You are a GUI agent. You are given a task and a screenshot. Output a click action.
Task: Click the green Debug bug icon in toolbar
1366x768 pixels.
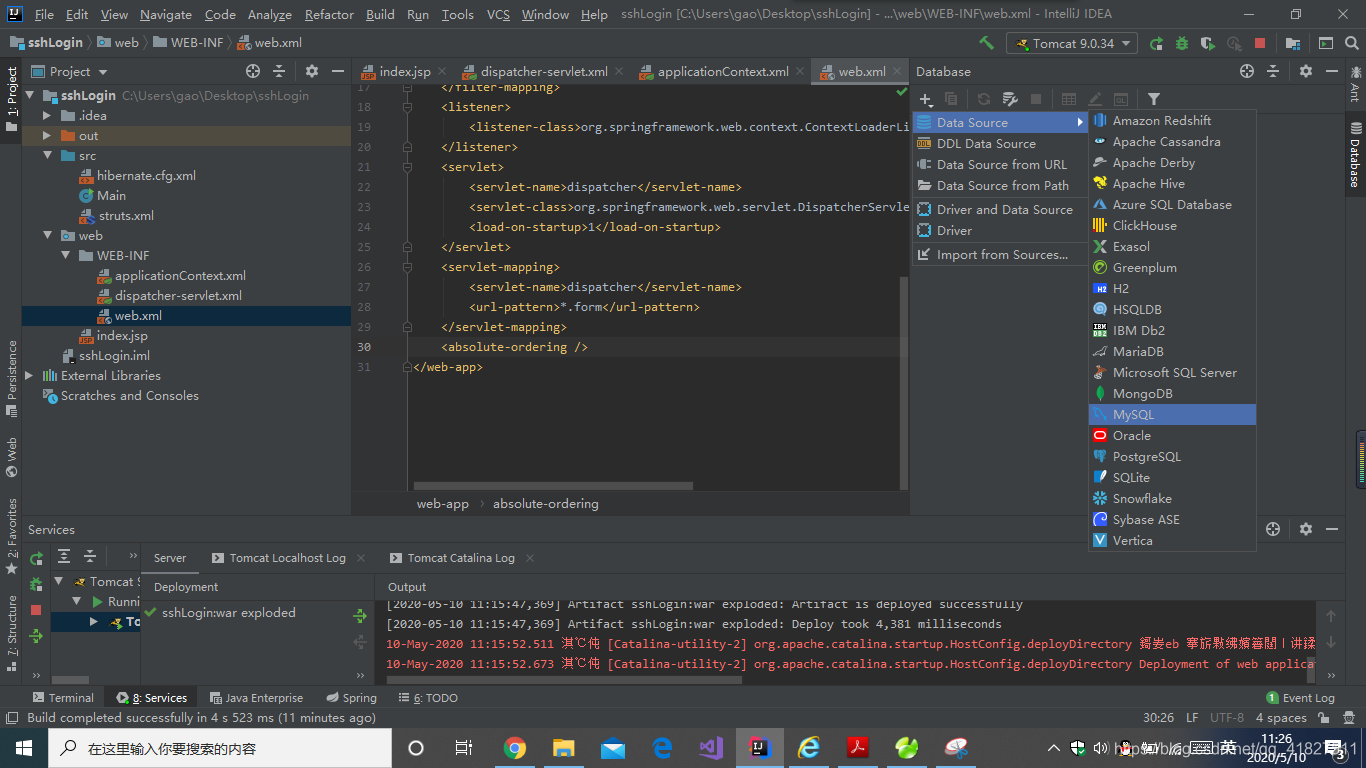[1182, 43]
